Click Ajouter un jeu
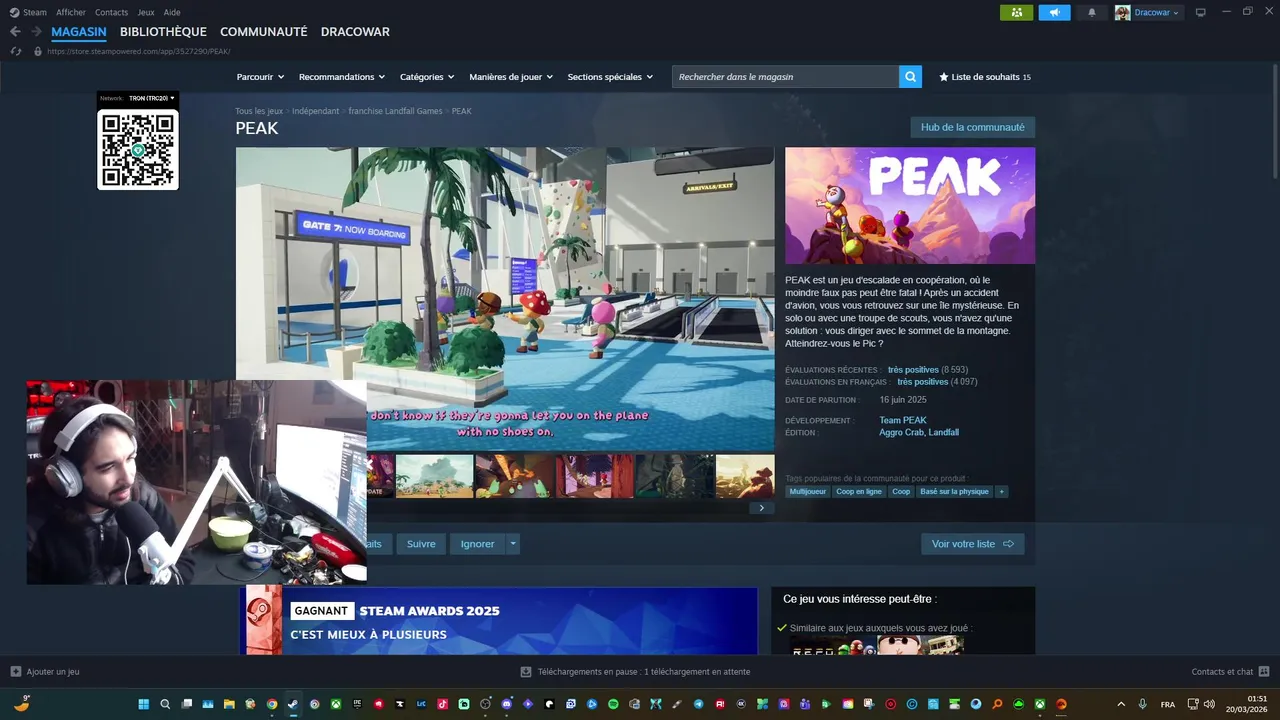Screen dimensions: 1280x720 coord(45,672)
